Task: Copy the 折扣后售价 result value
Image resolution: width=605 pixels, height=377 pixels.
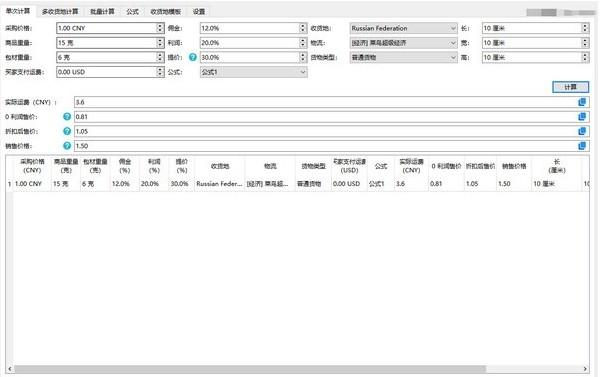Action: pos(582,131)
